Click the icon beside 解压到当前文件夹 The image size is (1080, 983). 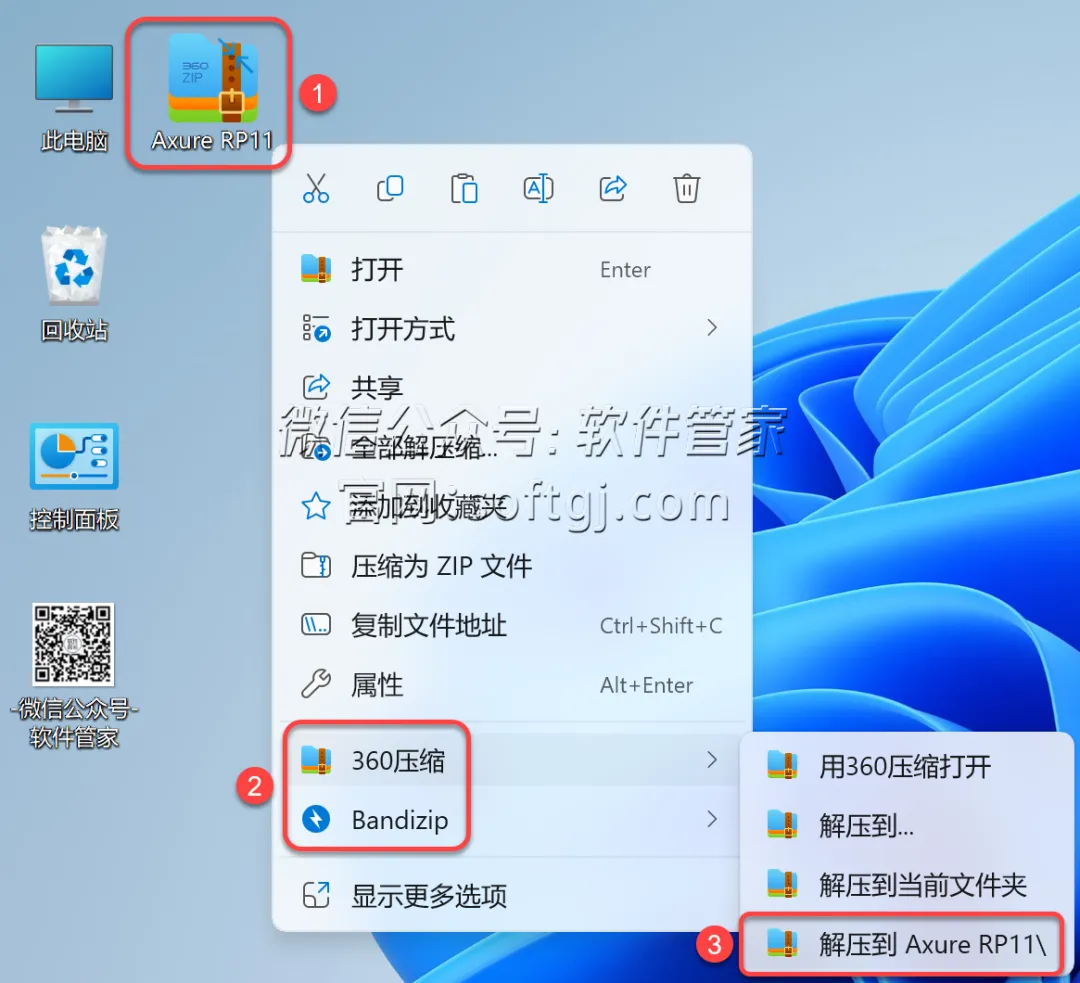click(x=782, y=884)
